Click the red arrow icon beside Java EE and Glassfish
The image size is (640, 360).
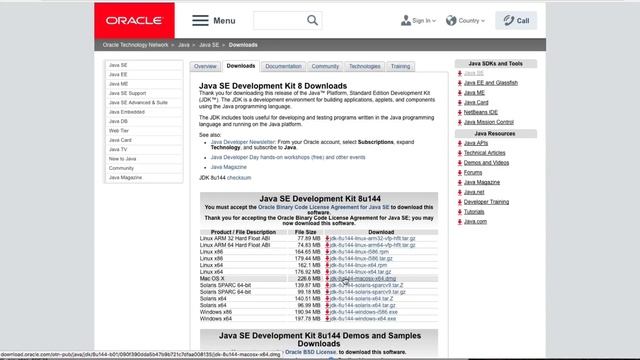click(x=460, y=83)
